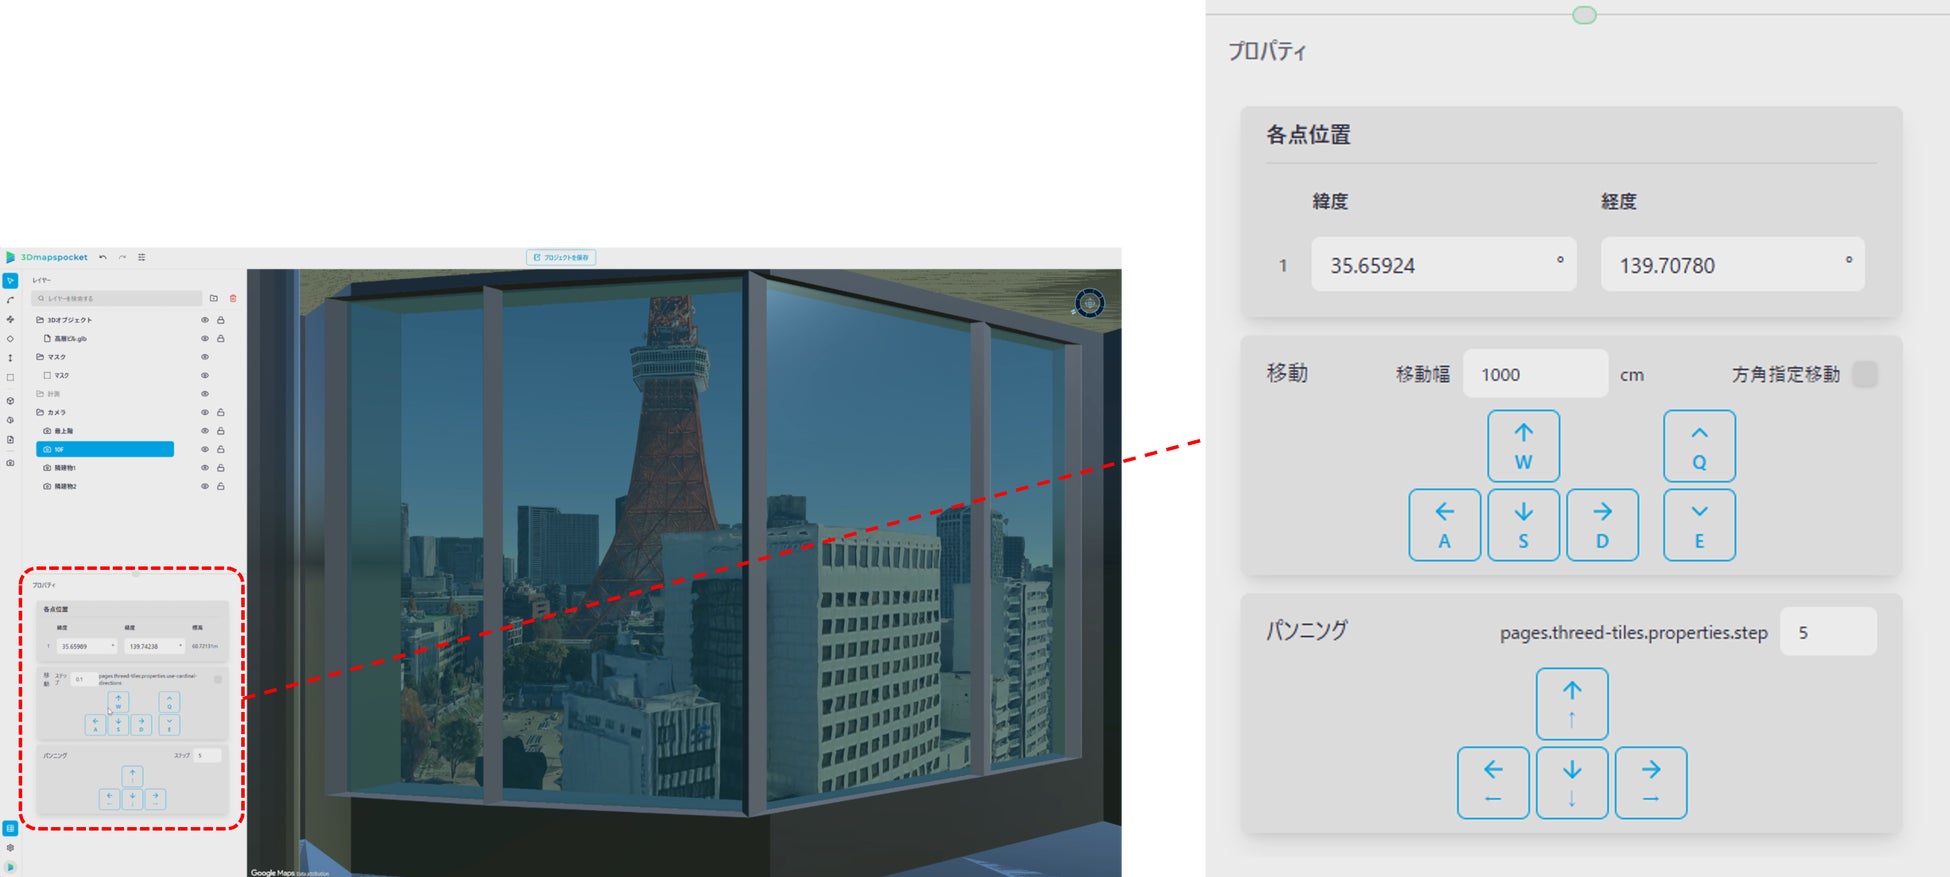This screenshot has height=877, width=1950.
Task: Hide the 3Dオブジェクト folder with its eye icon
Action: point(205,320)
